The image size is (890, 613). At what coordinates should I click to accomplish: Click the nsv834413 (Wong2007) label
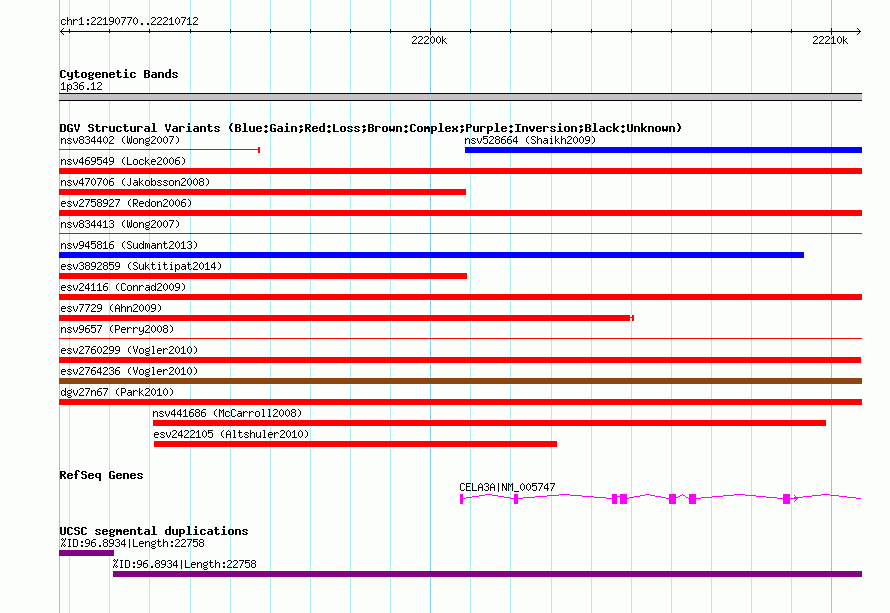click(120, 224)
